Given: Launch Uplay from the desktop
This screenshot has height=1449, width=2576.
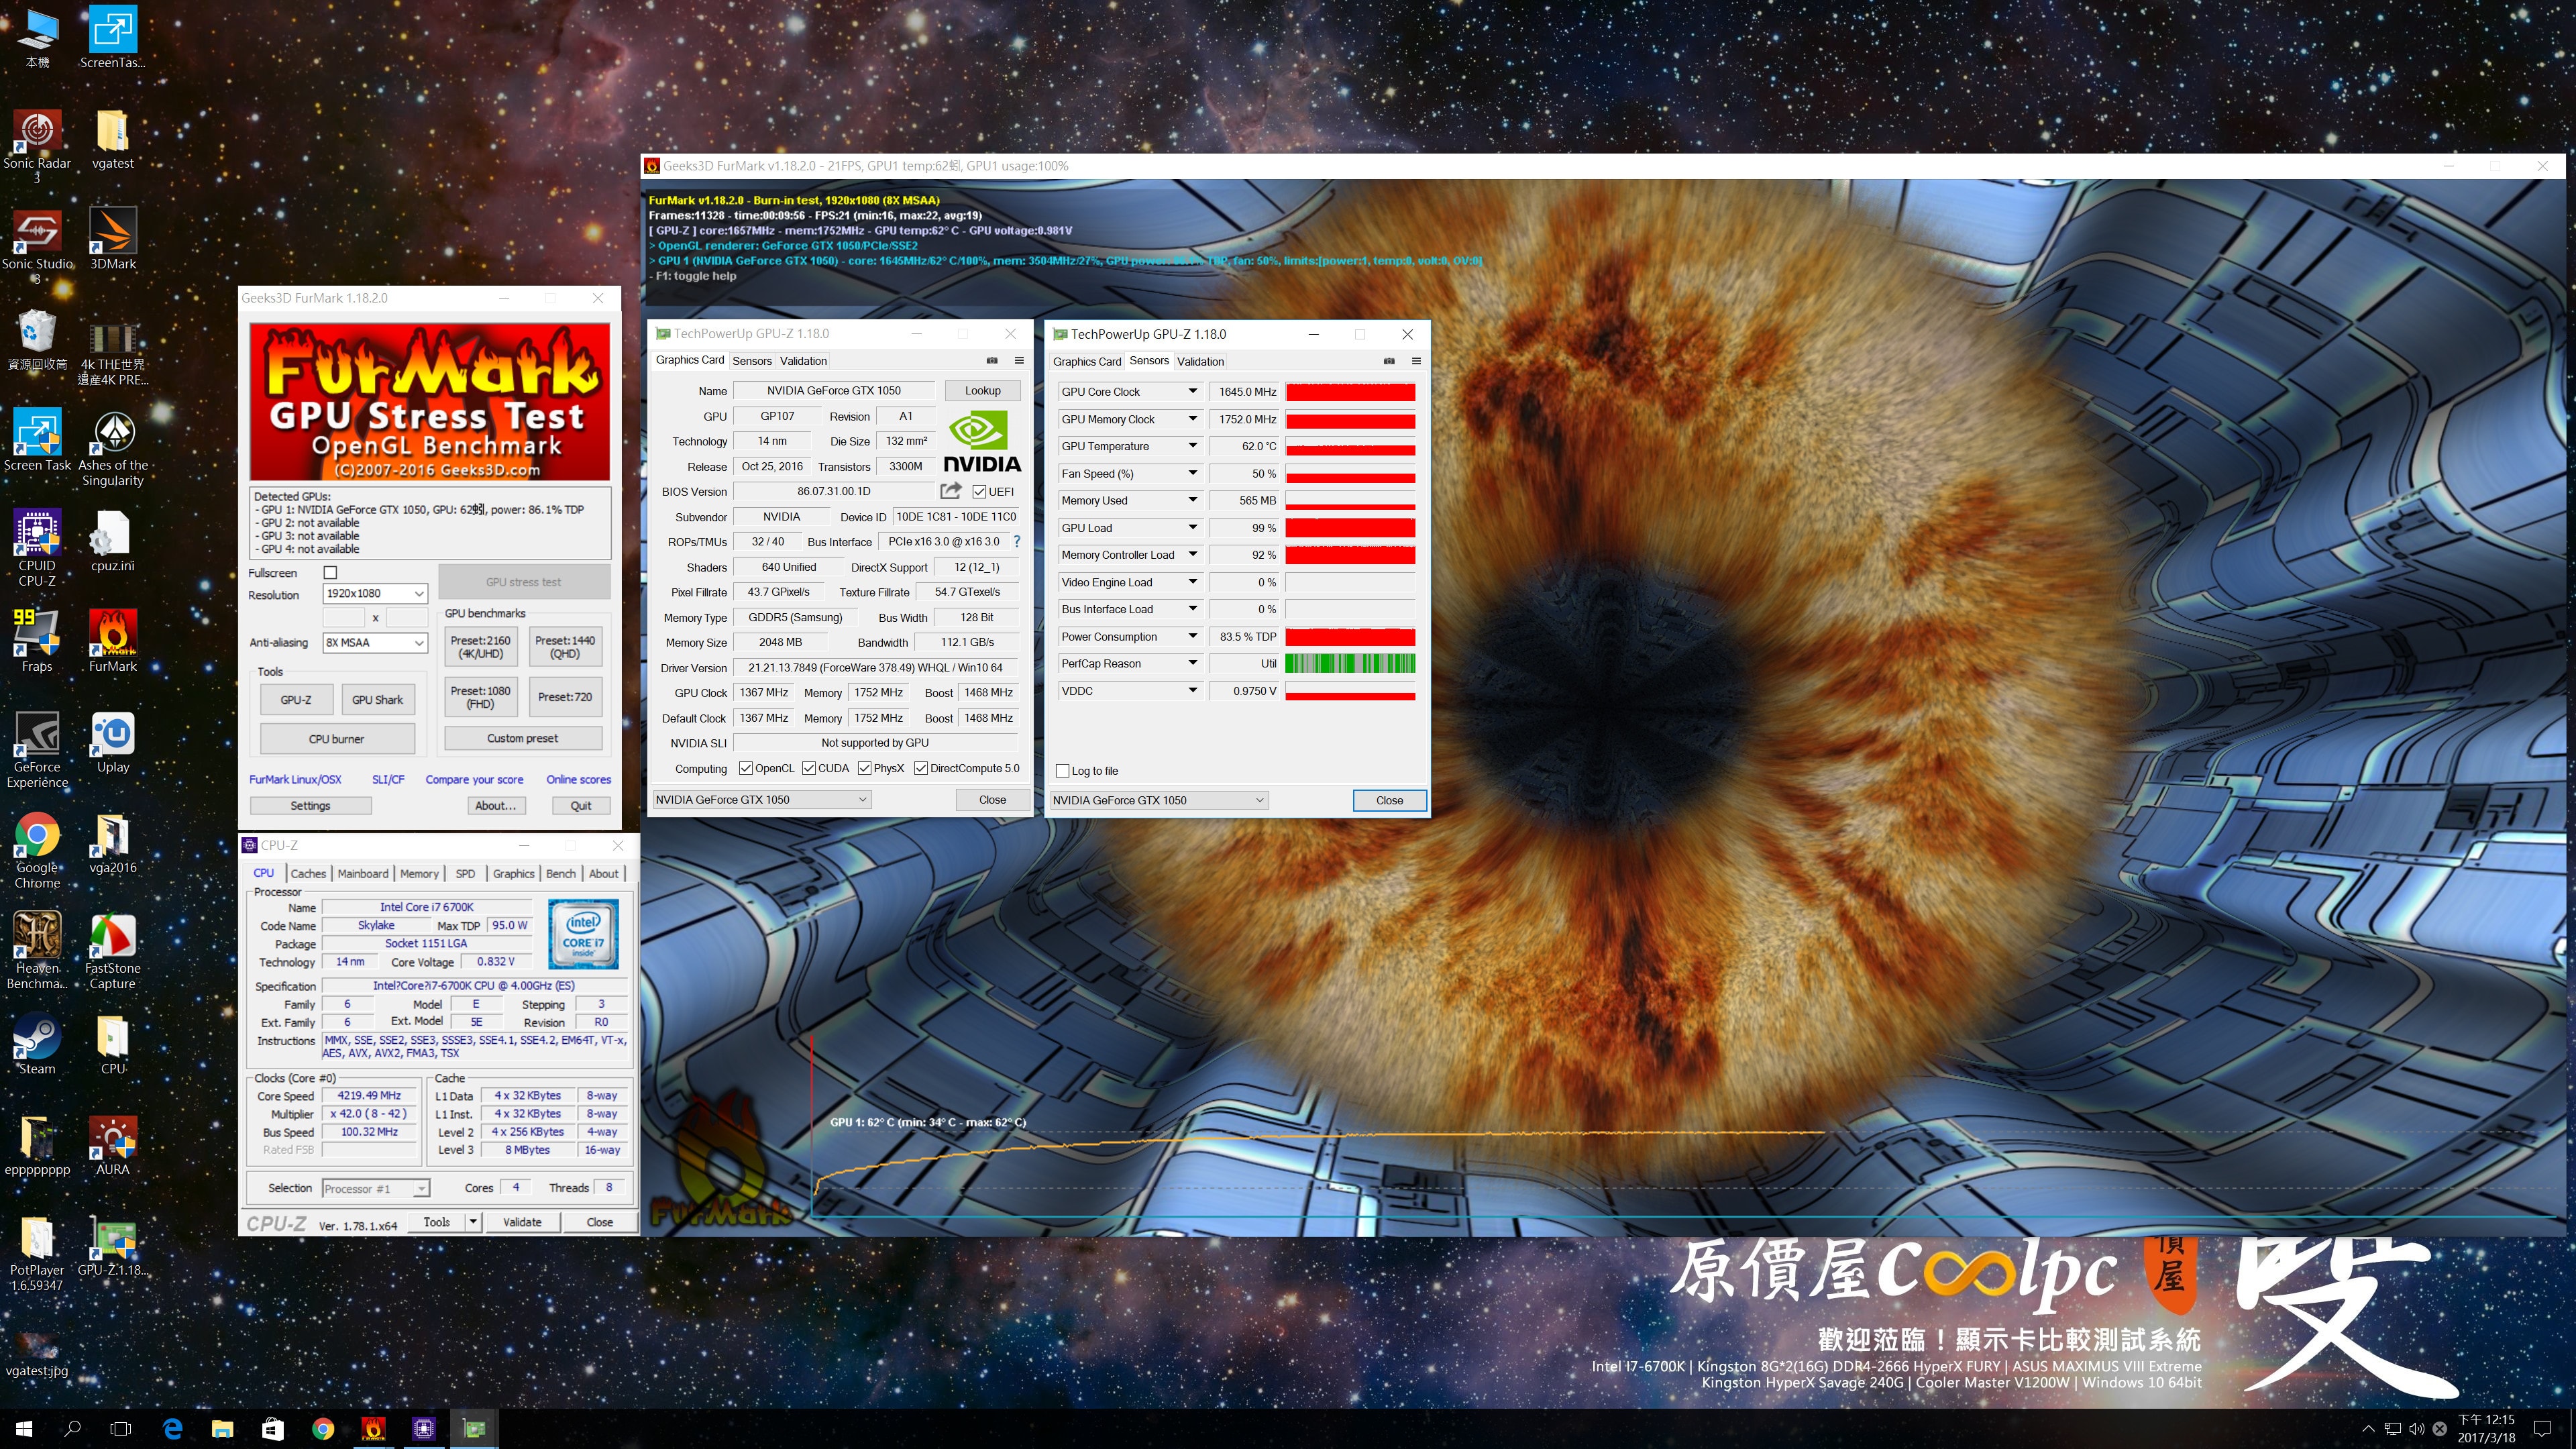Looking at the screenshot, I should tap(112, 743).
